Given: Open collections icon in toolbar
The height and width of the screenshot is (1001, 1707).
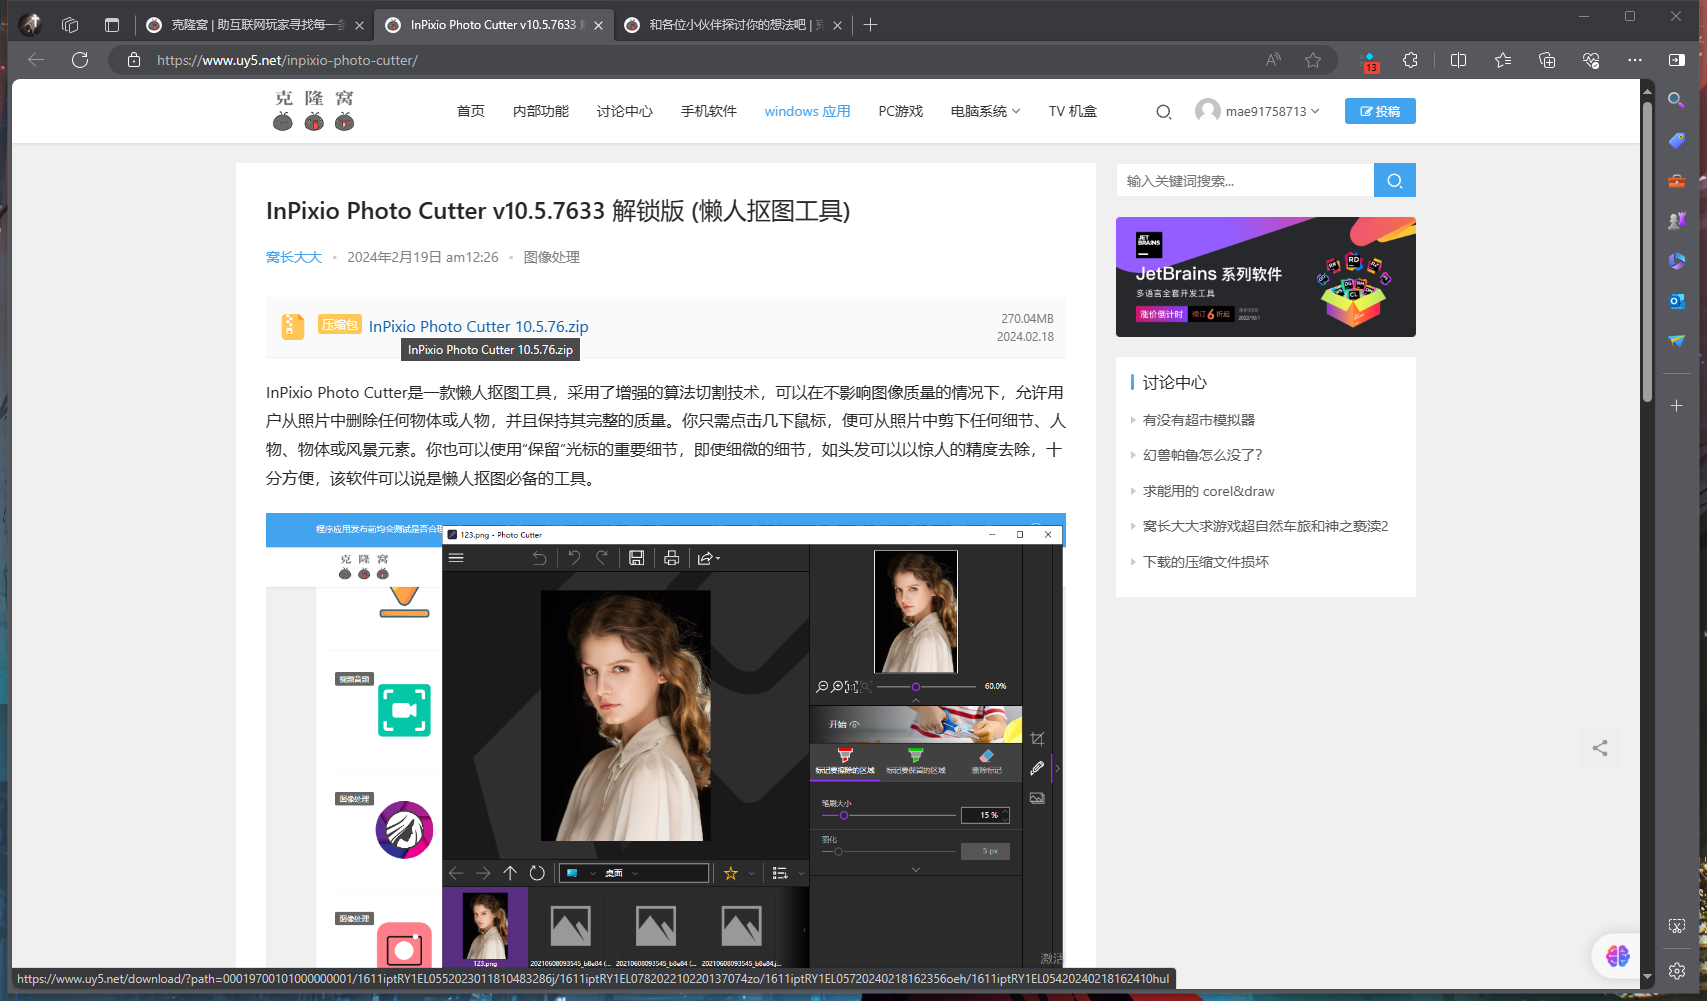Looking at the screenshot, I should click(x=1547, y=60).
